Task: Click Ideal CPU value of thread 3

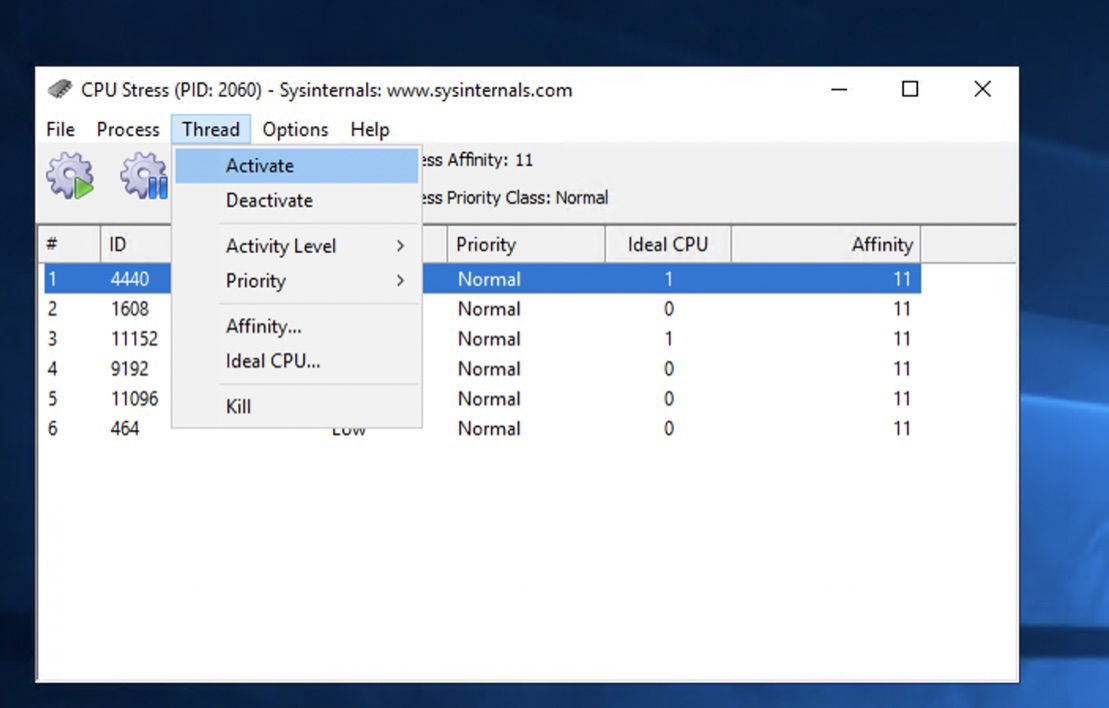Action: pos(668,339)
